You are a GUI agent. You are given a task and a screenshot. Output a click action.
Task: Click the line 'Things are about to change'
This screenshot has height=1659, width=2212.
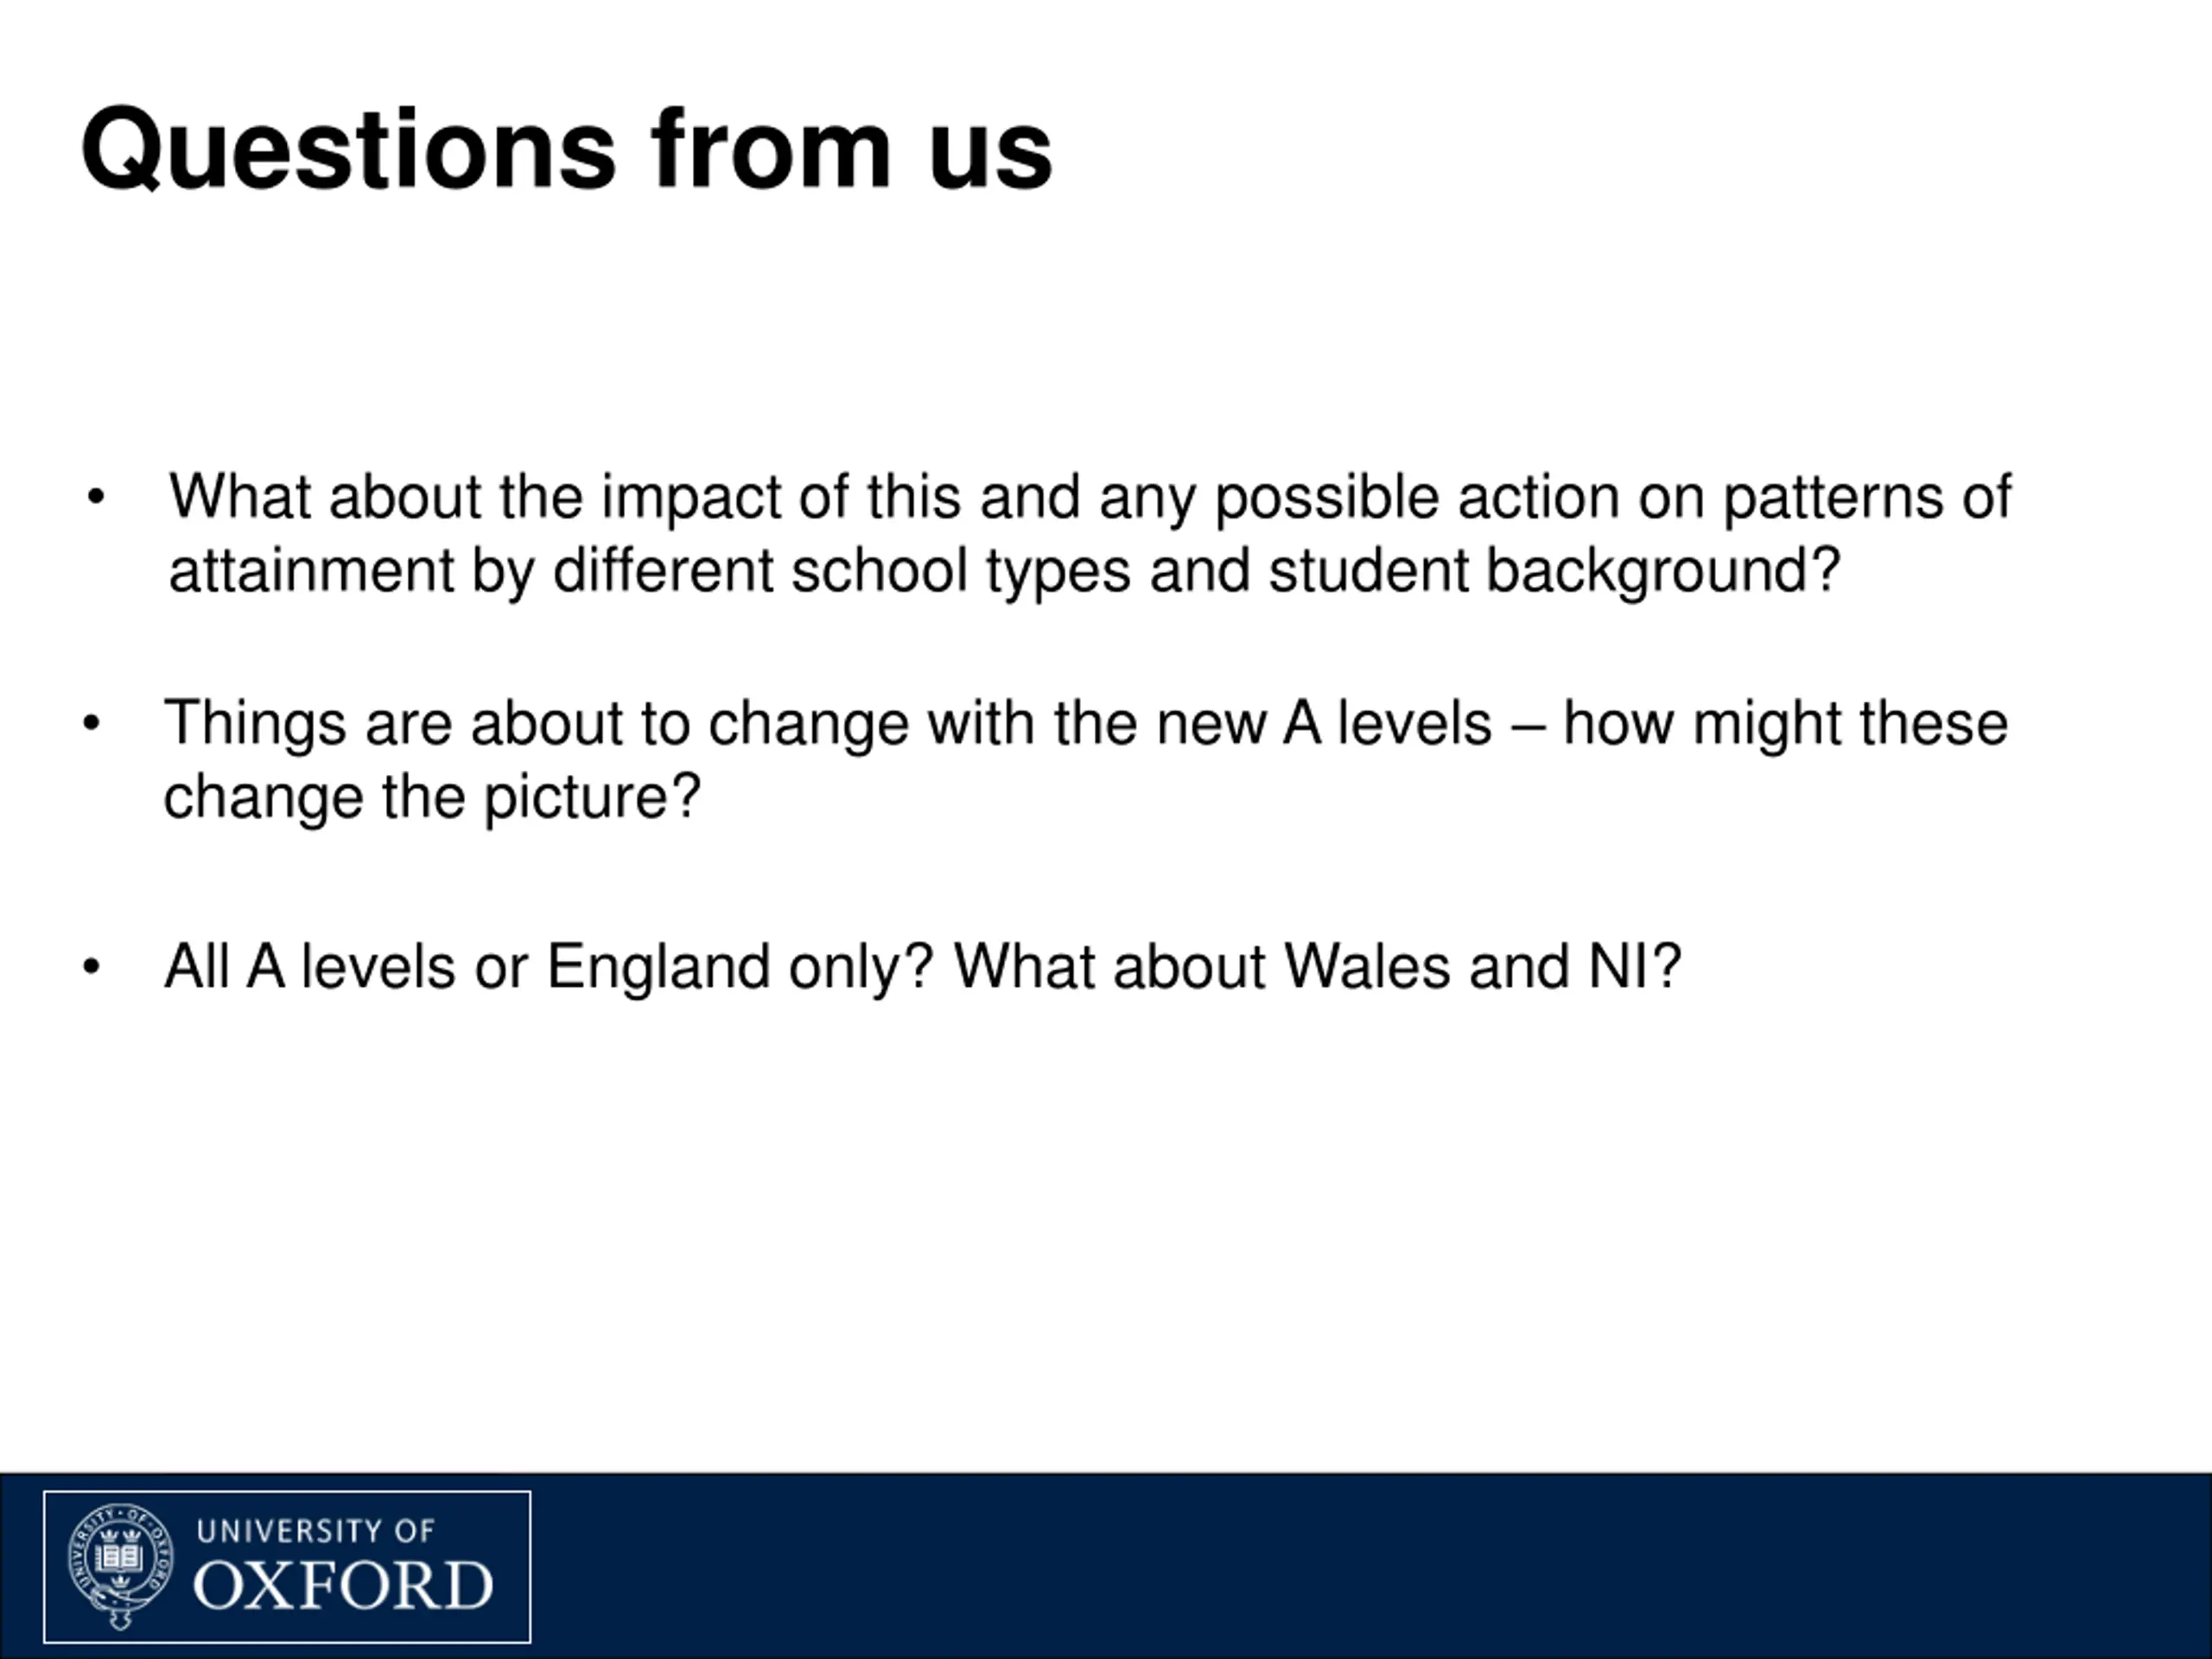pos(1086,724)
